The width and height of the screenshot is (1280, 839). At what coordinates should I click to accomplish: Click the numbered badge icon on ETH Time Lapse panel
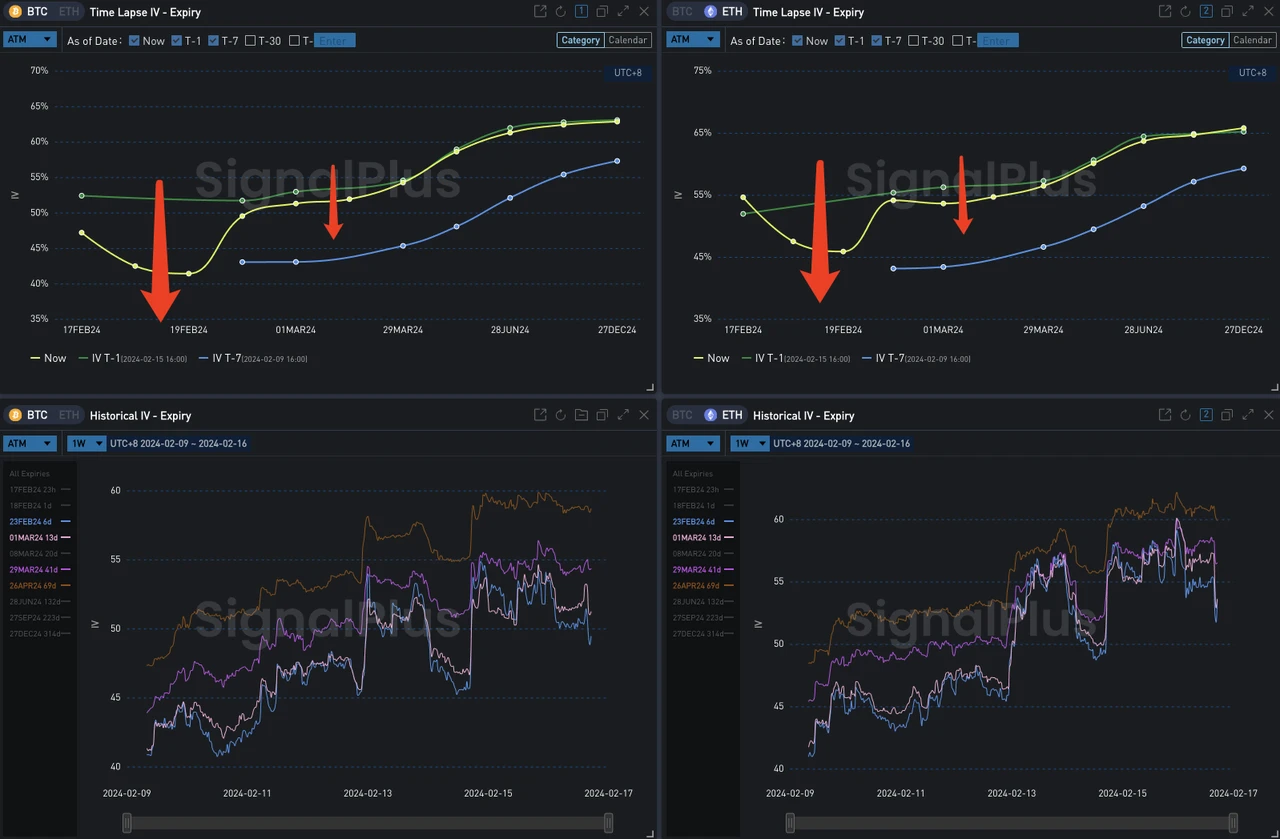1206,12
